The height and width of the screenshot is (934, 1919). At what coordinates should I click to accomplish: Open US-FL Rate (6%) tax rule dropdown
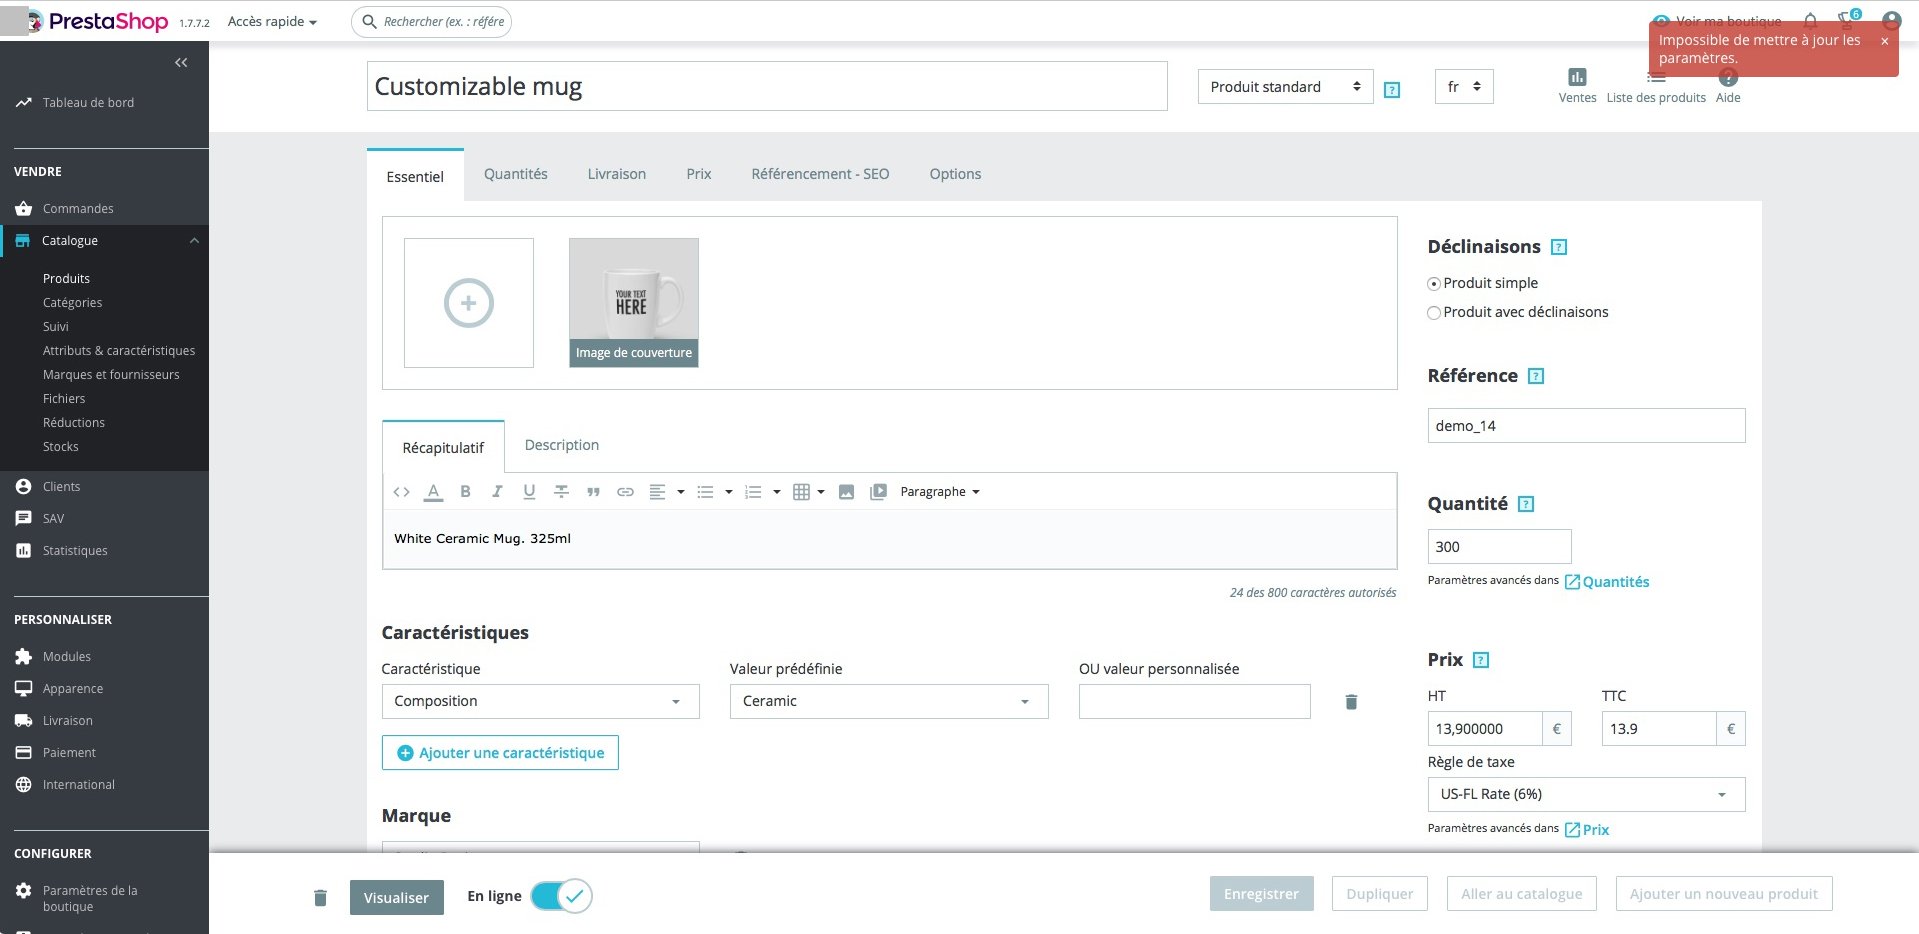pos(1586,794)
